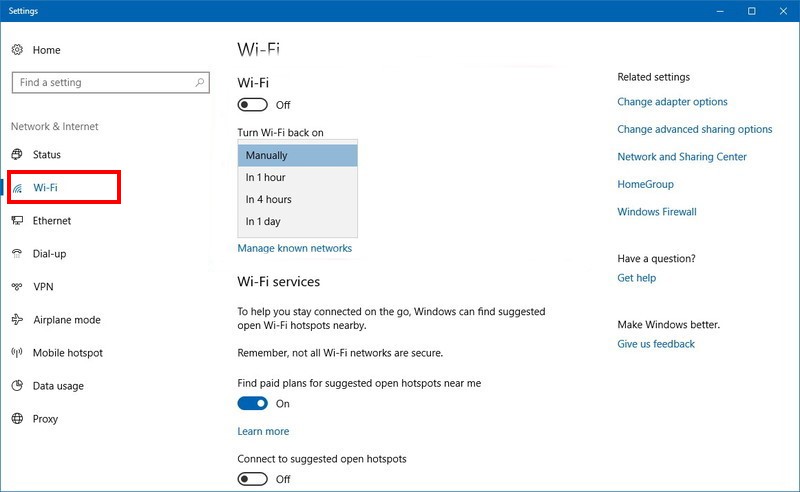
Task: Select Manually in Turn Wi-Fi back on list
Action: tap(297, 155)
